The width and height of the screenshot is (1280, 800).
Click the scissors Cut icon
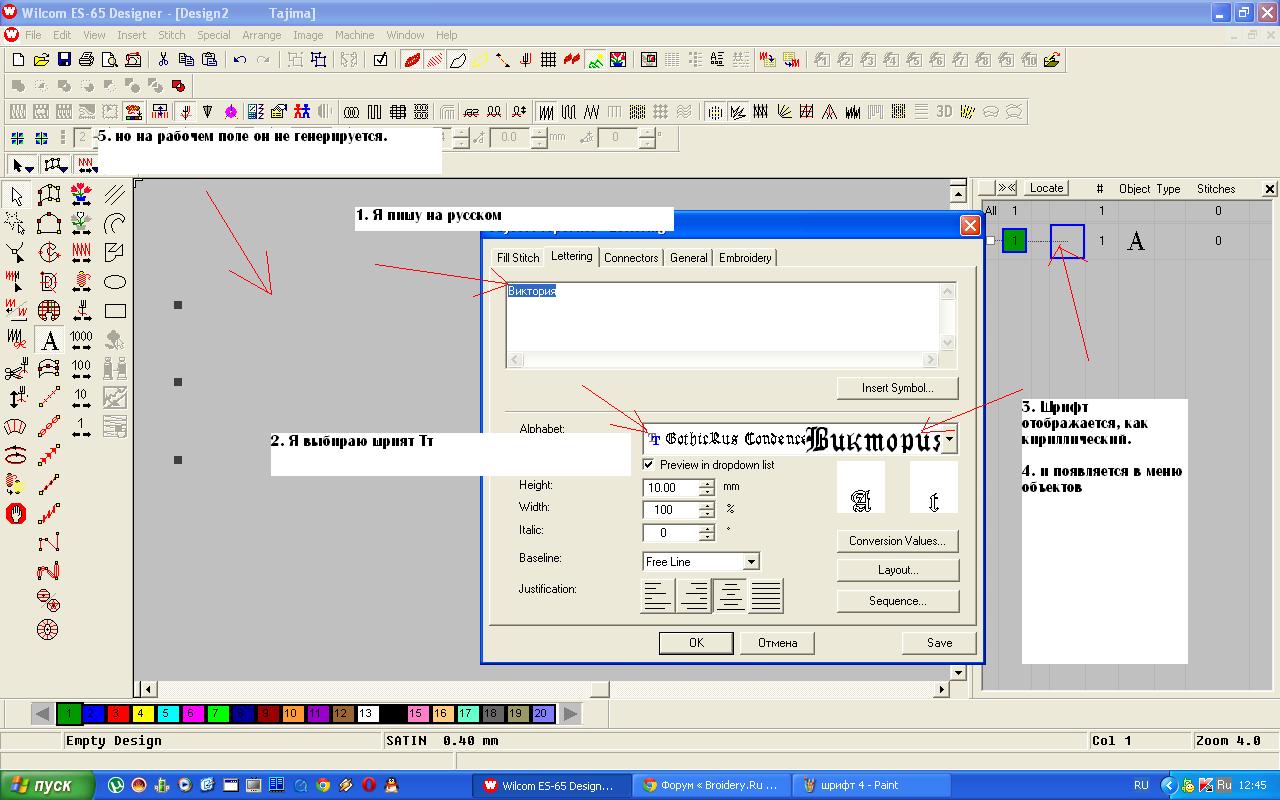coord(163,60)
